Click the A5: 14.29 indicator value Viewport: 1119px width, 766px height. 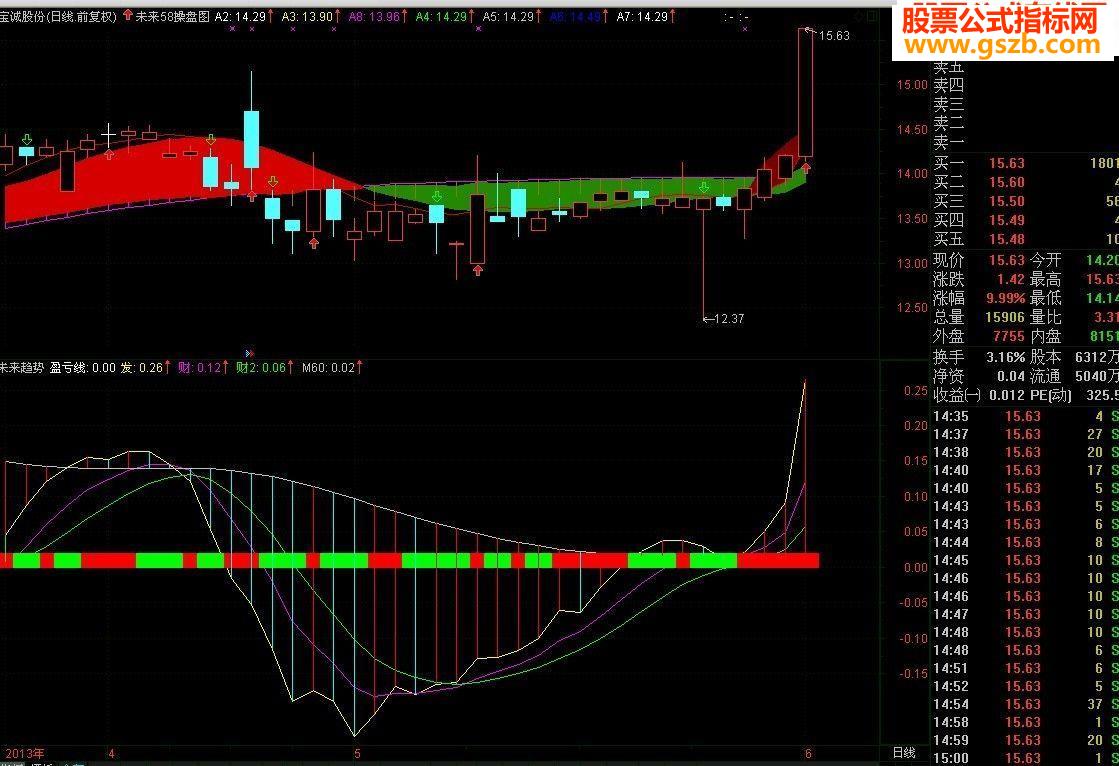tap(507, 16)
